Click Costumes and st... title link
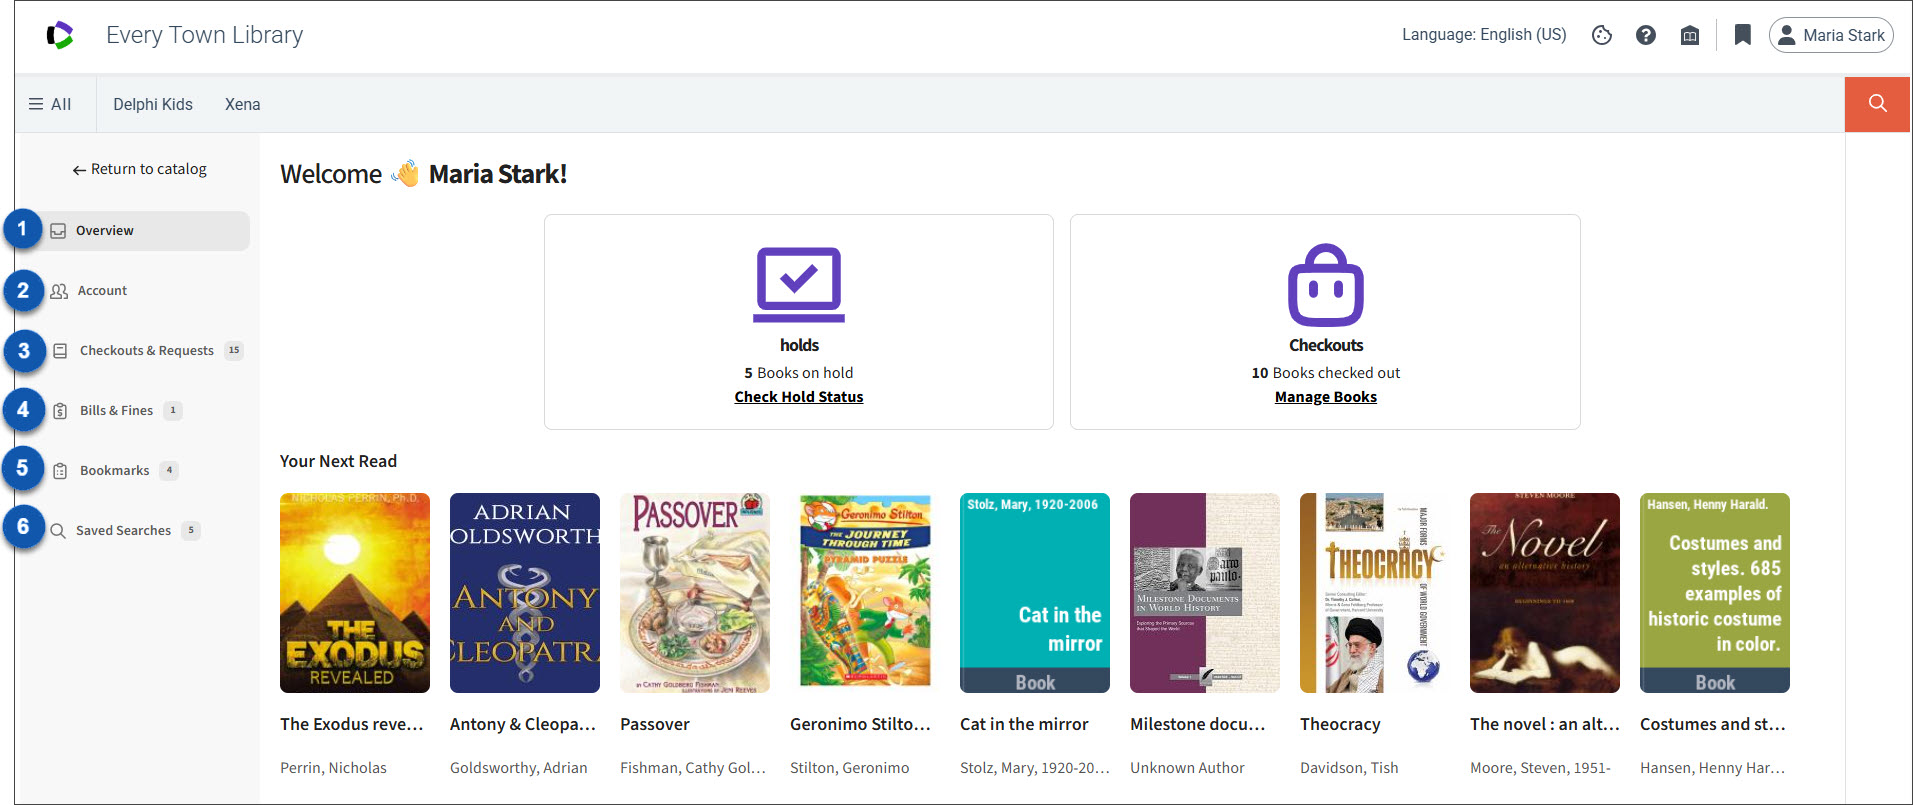 coord(1713,724)
